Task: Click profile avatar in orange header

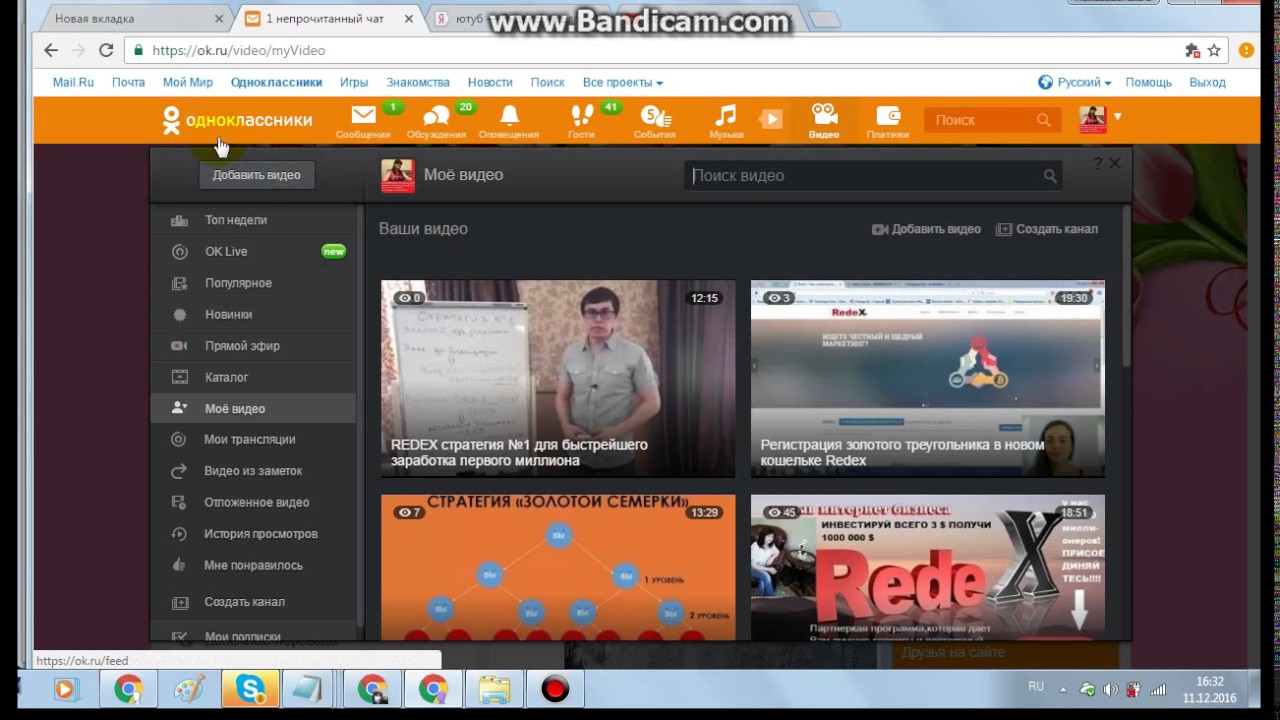Action: coord(1093,120)
